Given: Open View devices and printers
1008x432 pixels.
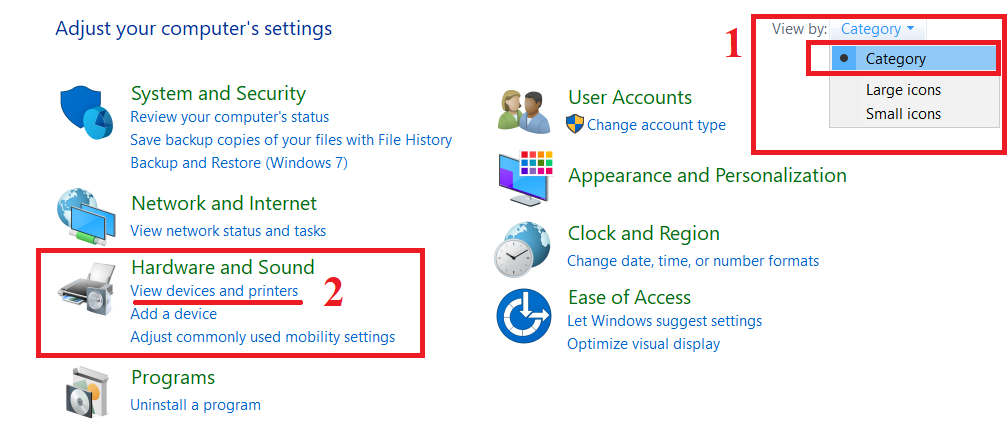Looking at the screenshot, I should [214, 291].
